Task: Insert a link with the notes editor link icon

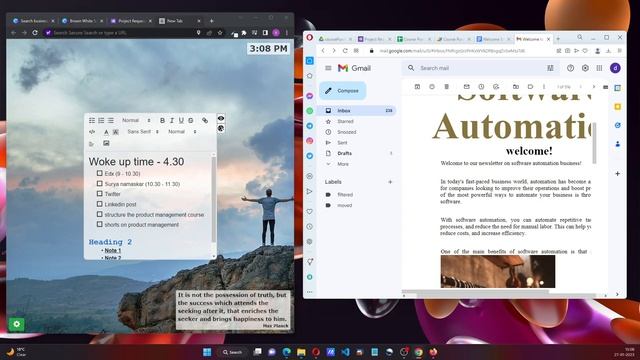Action: [x=205, y=120]
